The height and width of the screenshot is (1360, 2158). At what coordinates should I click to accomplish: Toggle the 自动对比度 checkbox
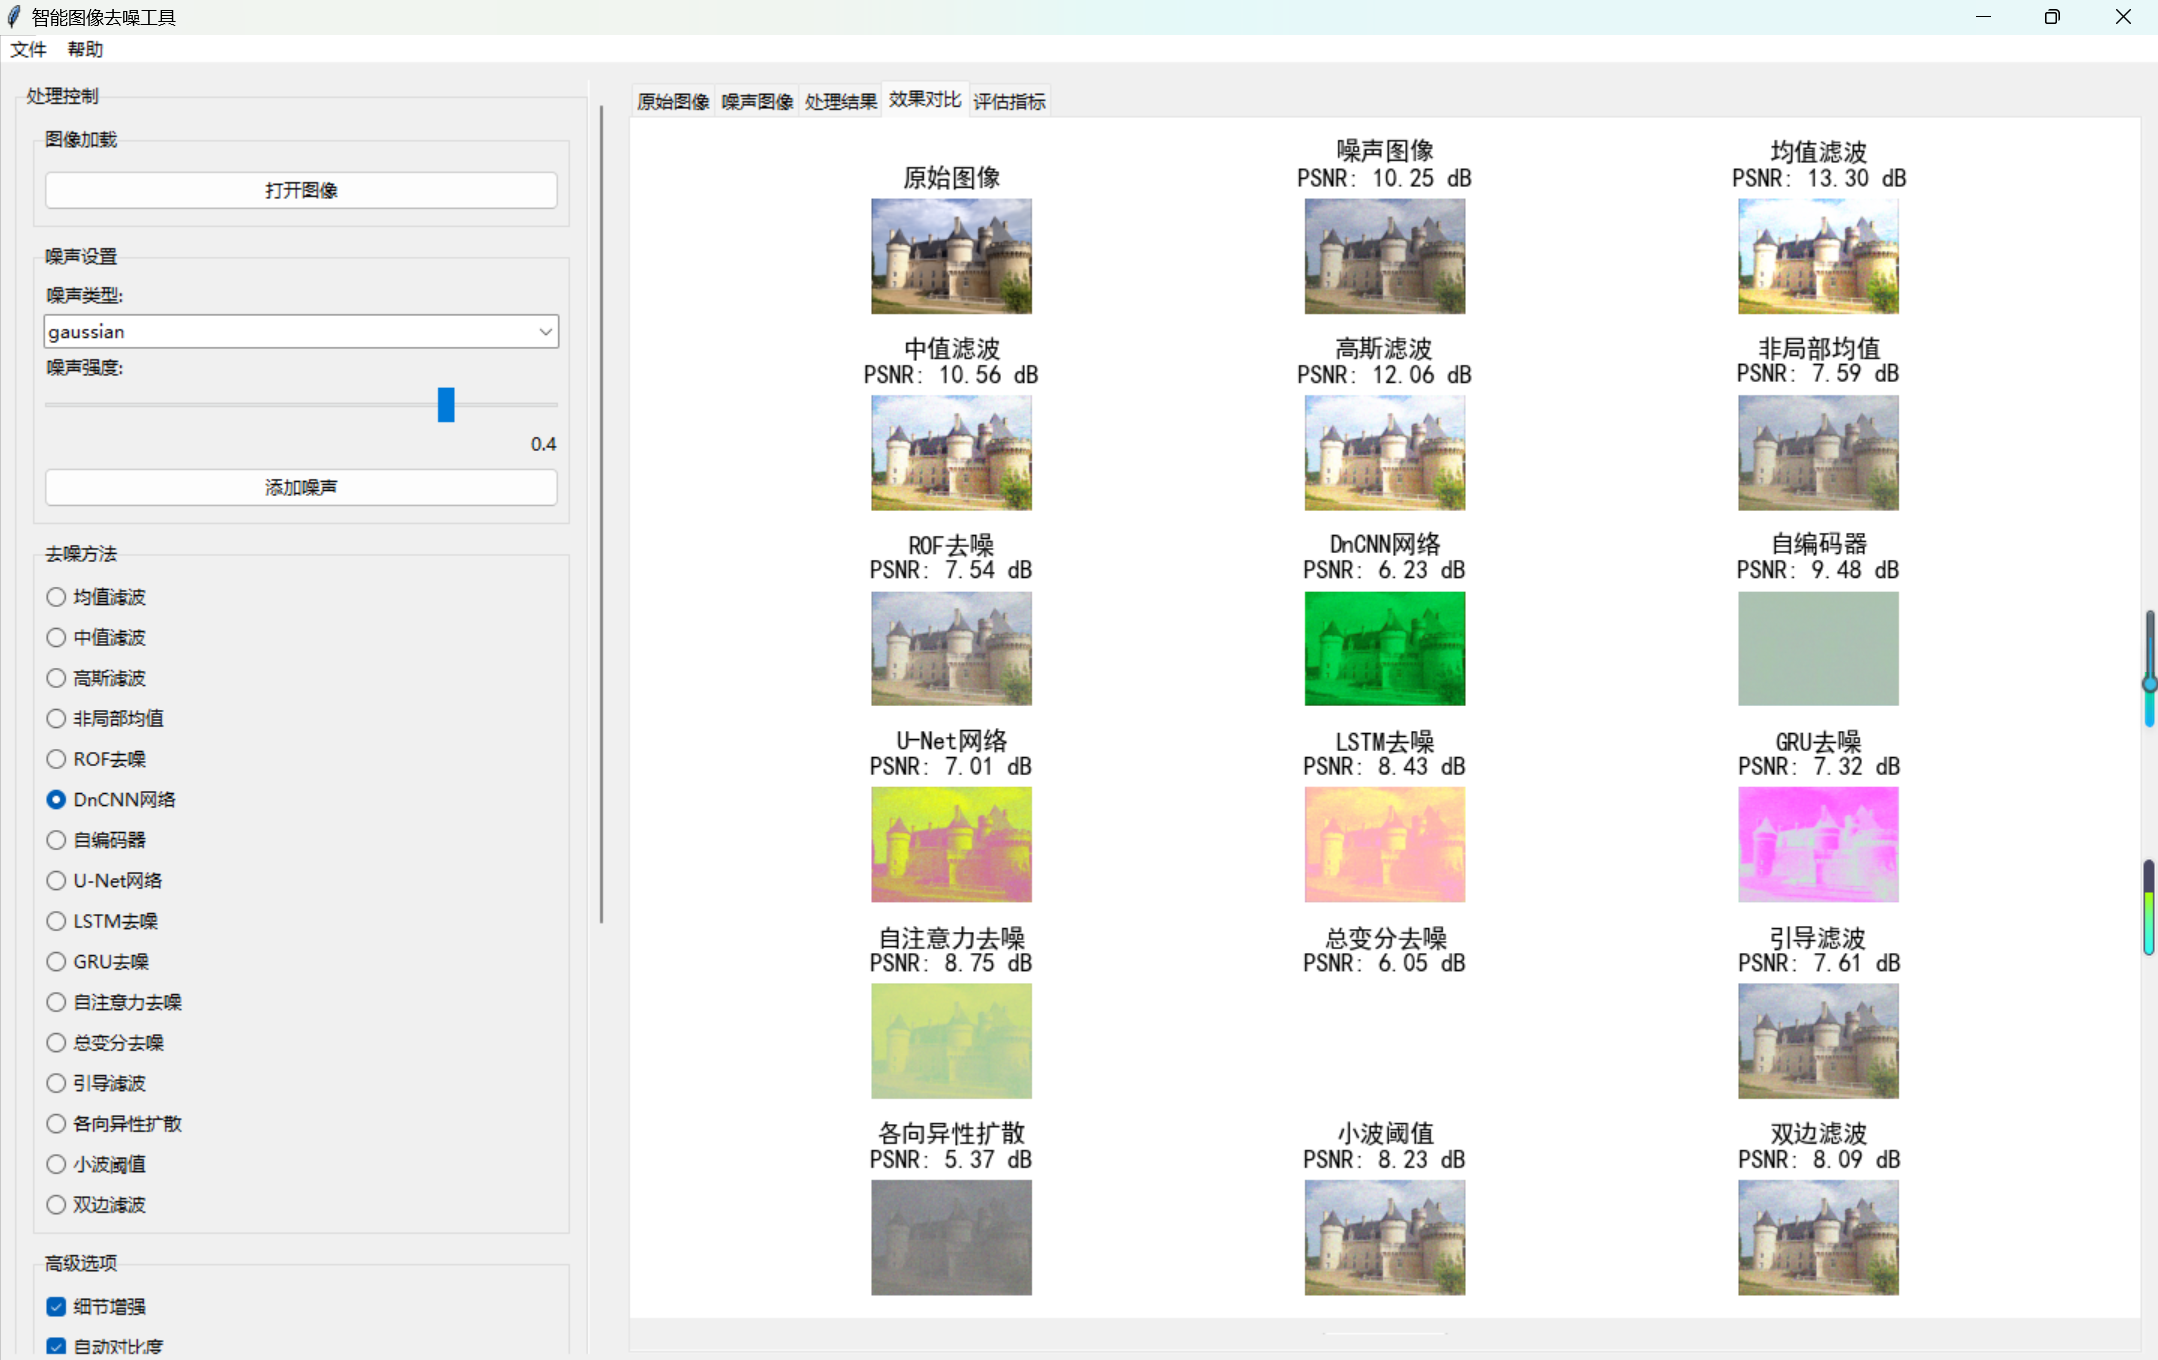pyautogui.click(x=57, y=1346)
